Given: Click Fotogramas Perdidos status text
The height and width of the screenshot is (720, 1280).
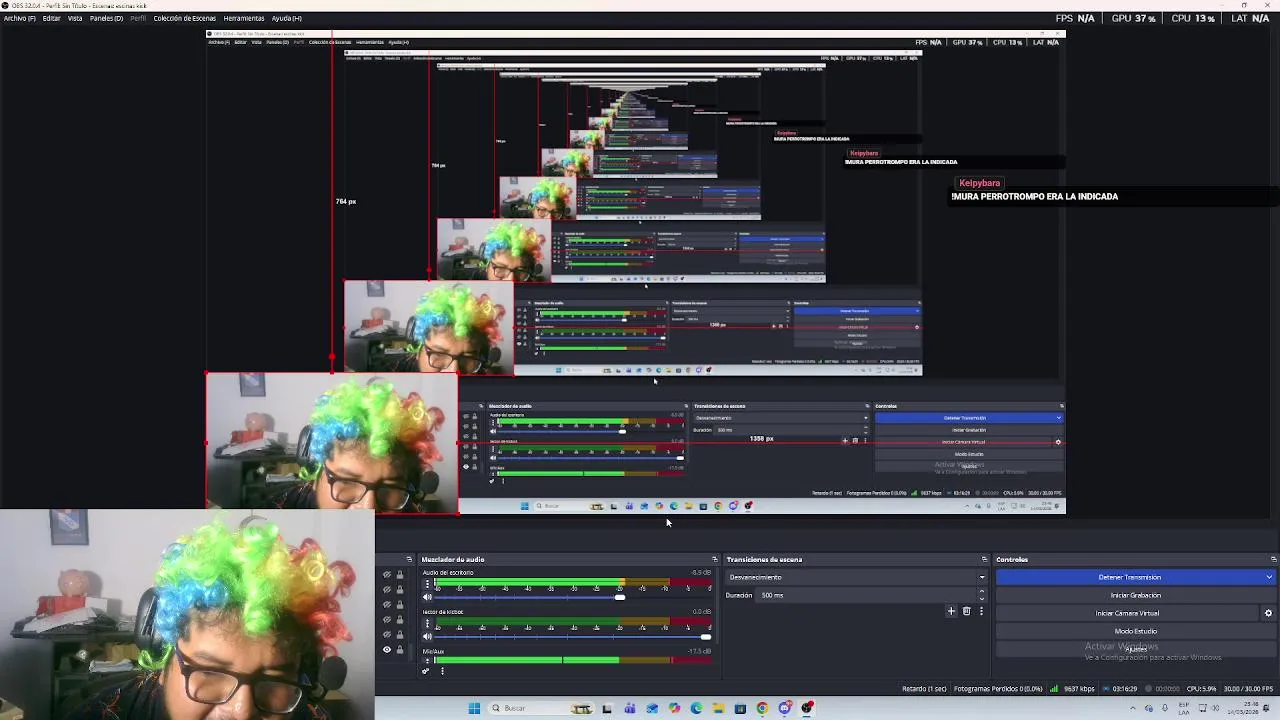Looking at the screenshot, I should click(999, 688).
